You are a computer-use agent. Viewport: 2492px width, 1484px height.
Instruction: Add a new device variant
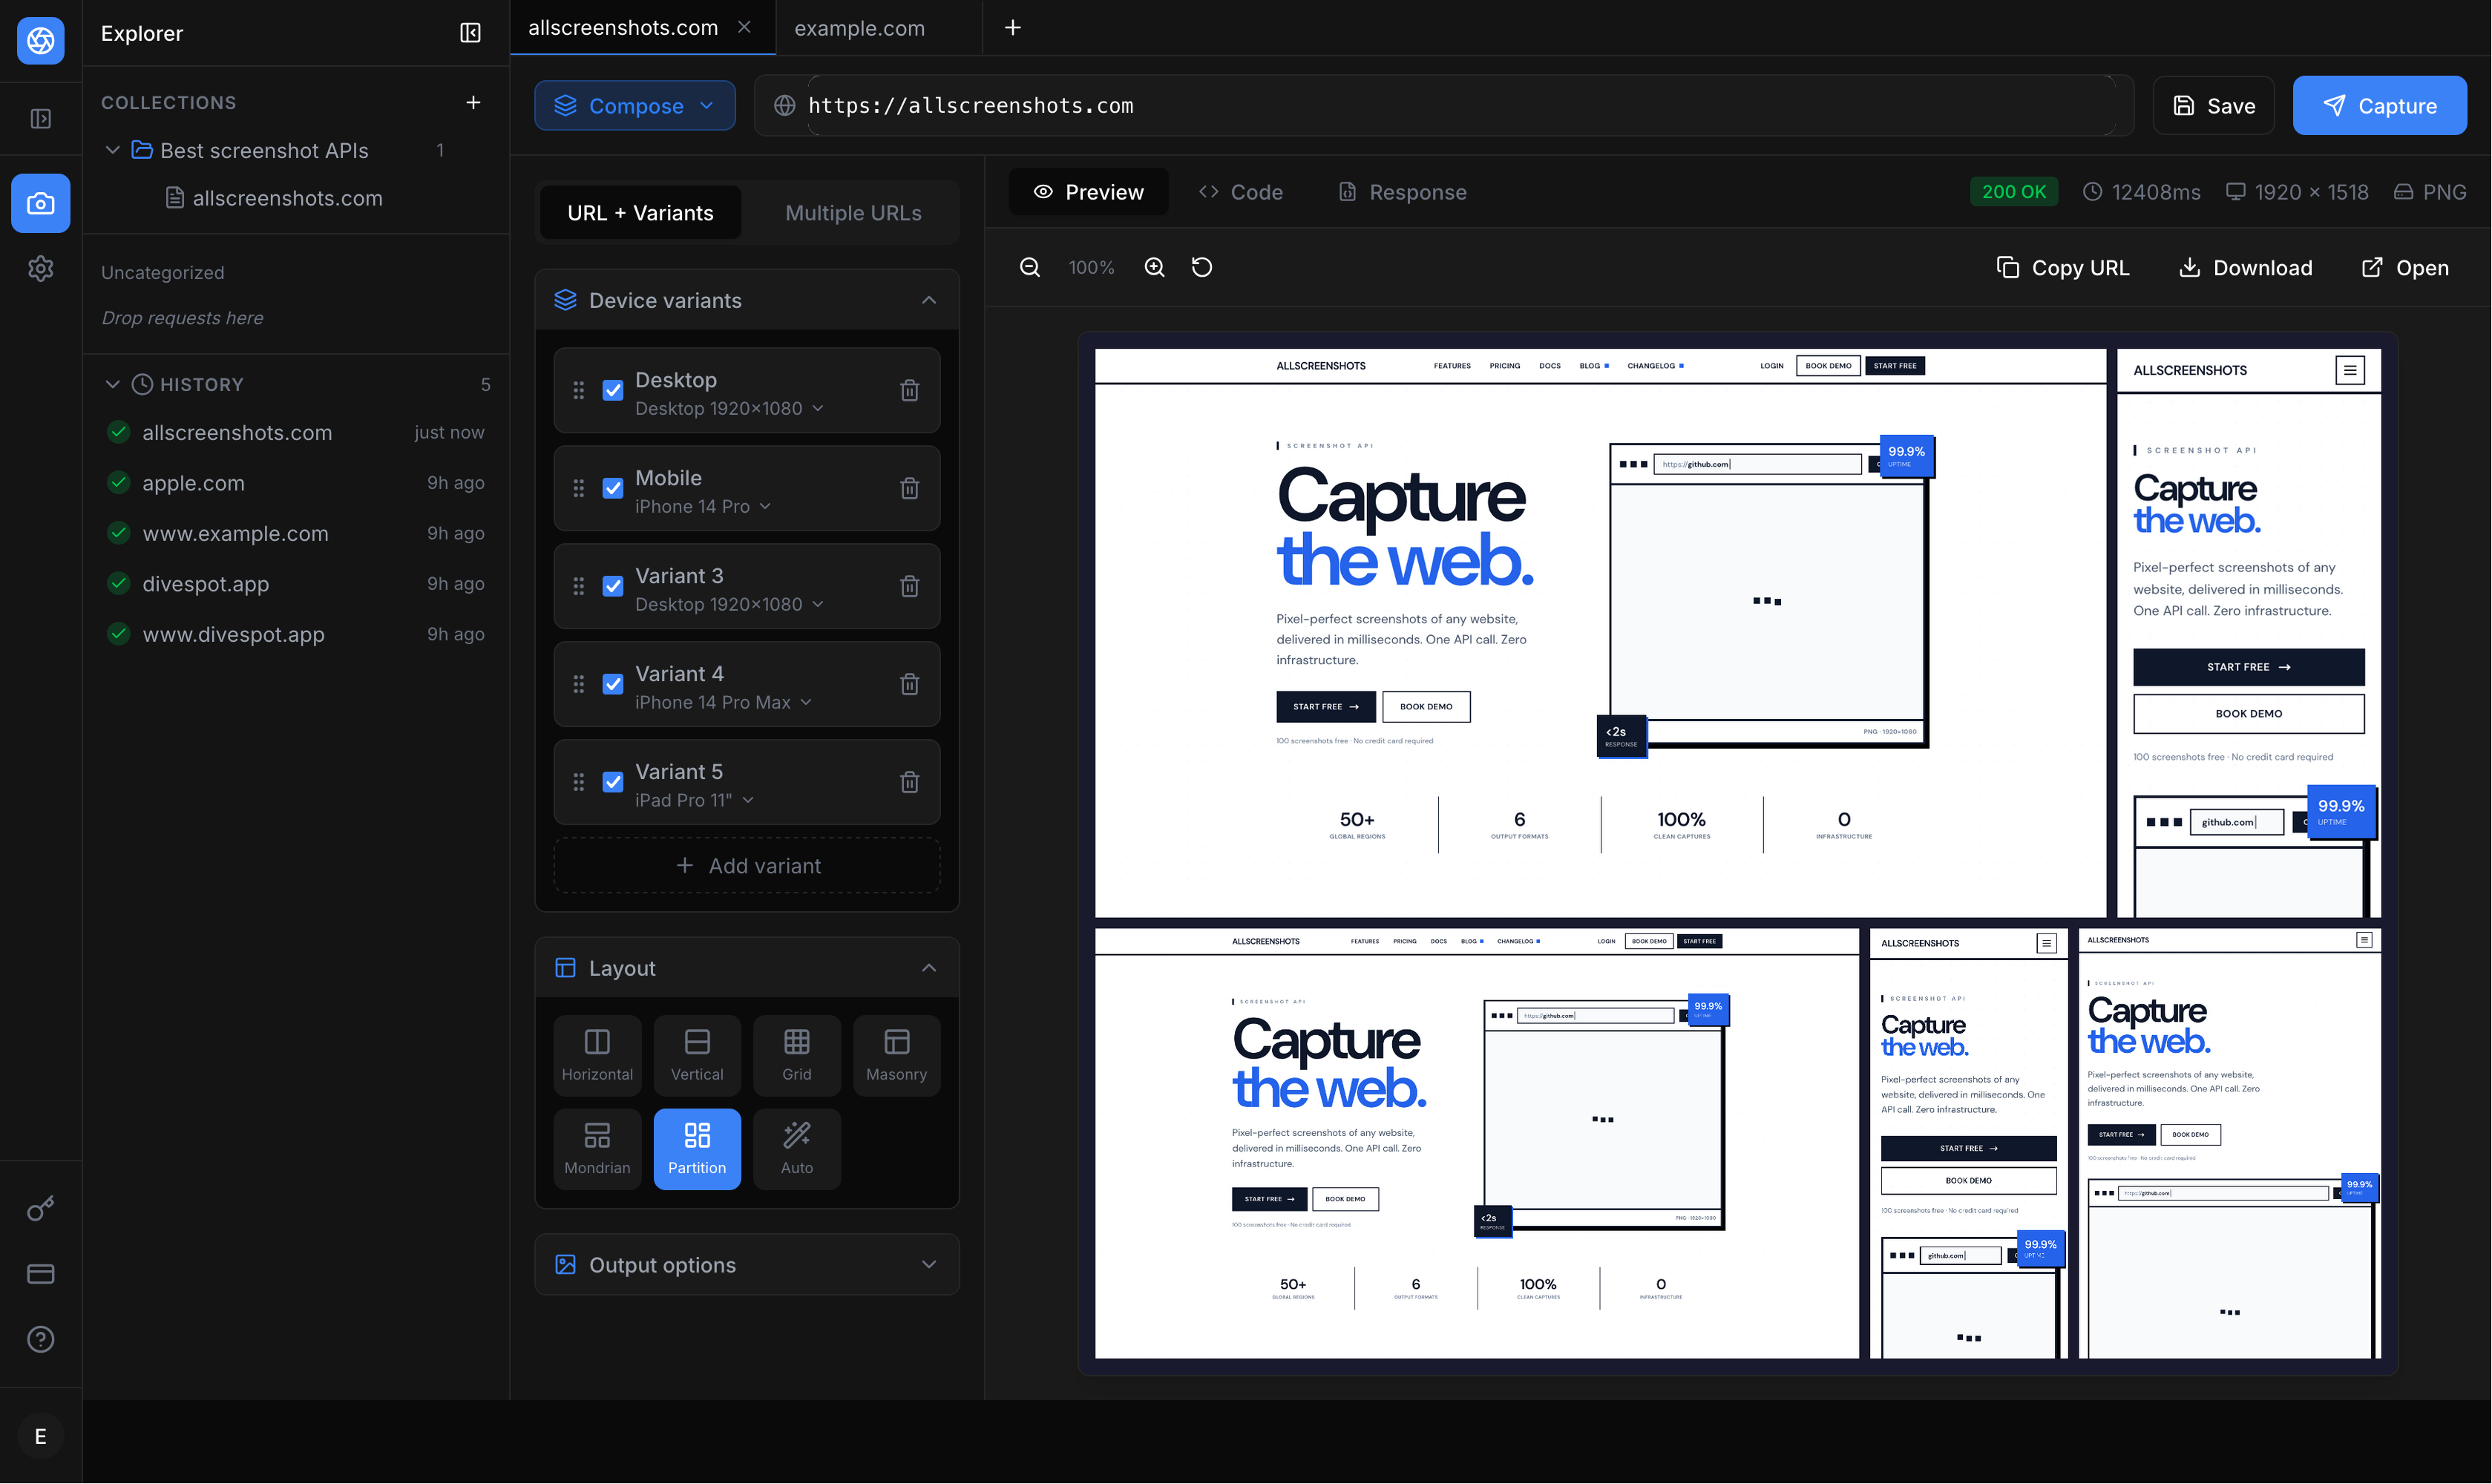pyautogui.click(x=746, y=865)
